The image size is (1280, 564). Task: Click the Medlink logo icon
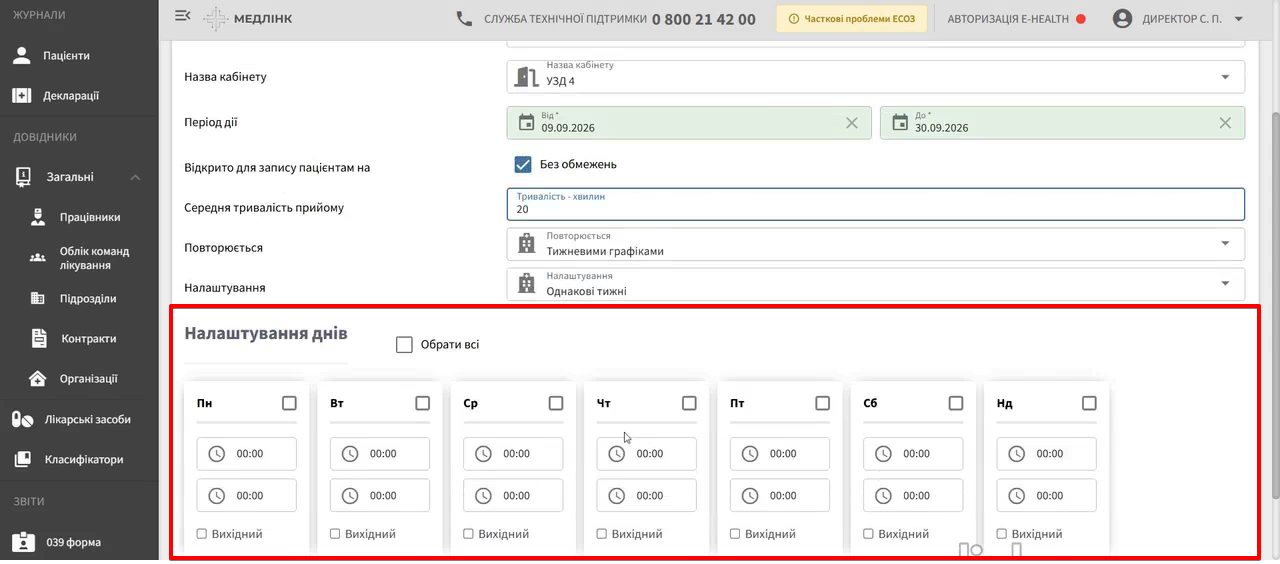[x=215, y=18]
